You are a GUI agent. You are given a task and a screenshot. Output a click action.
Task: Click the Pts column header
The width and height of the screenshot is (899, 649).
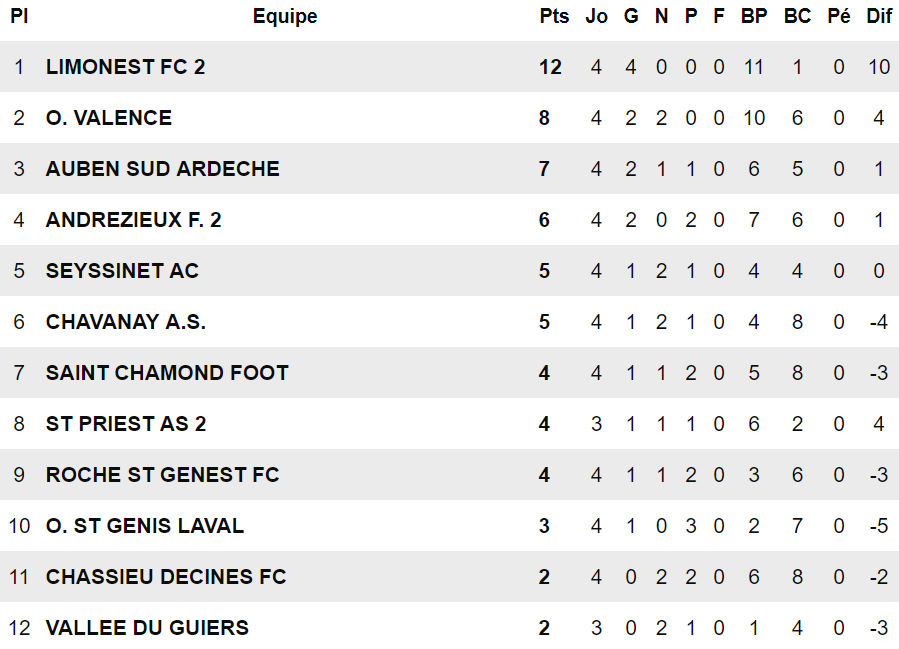point(554,16)
